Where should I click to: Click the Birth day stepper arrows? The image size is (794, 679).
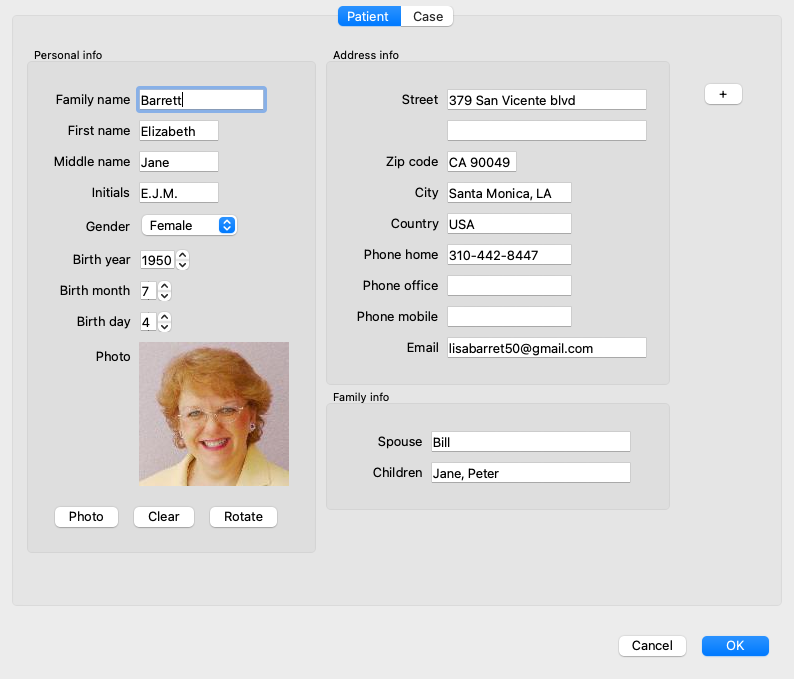pos(165,322)
